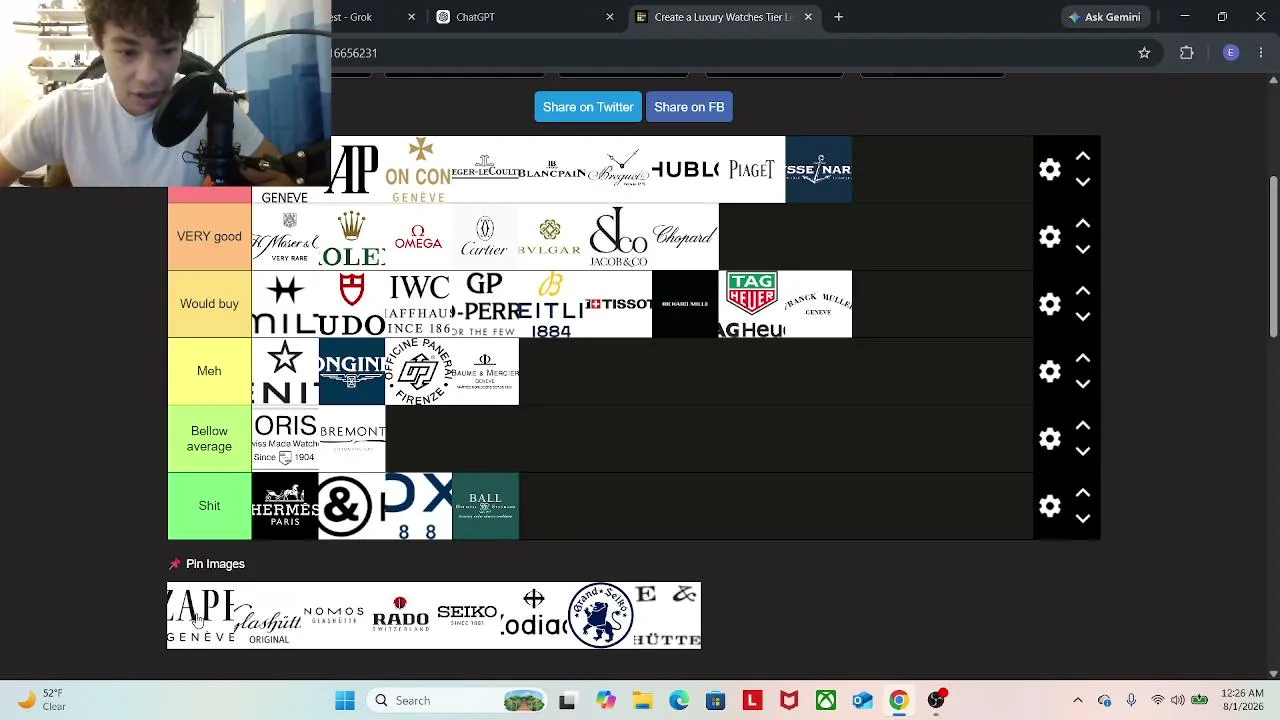
Task: Open Microsoft Edge from the taskbar
Action: coord(679,700)
